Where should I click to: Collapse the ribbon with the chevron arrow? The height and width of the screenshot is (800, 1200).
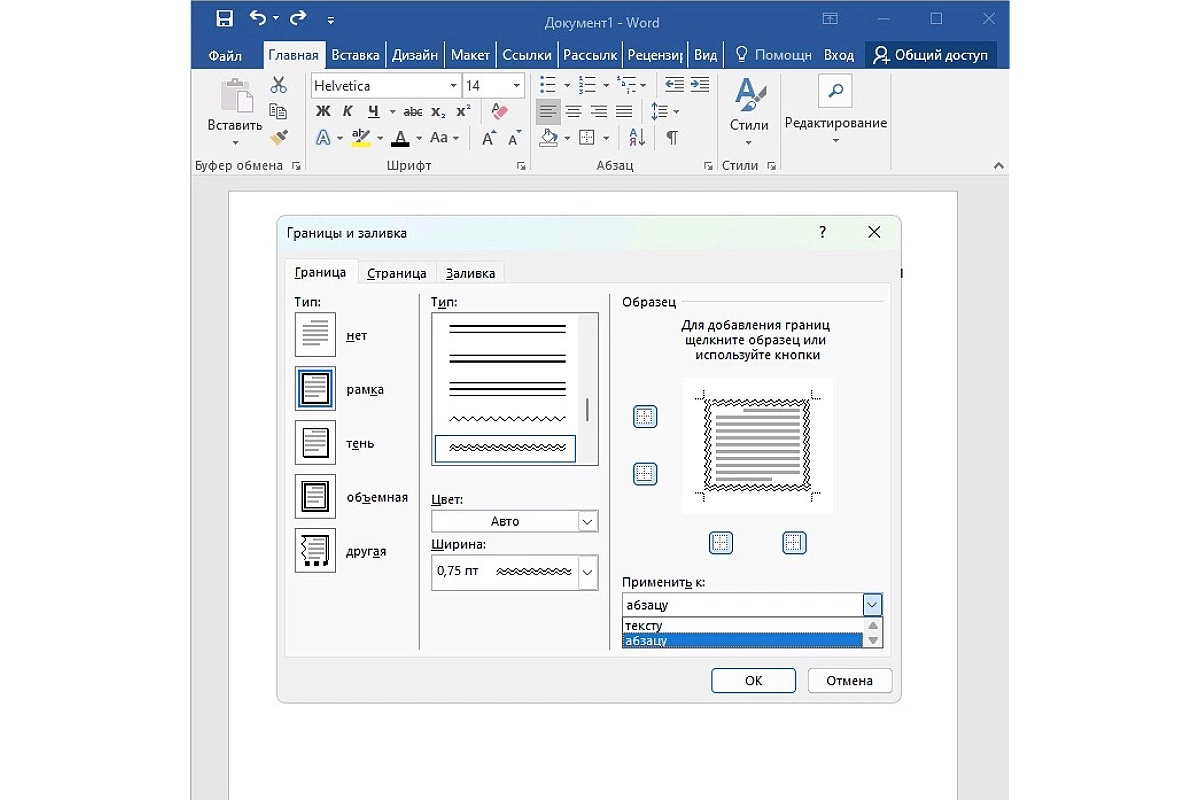click(997, 166)
